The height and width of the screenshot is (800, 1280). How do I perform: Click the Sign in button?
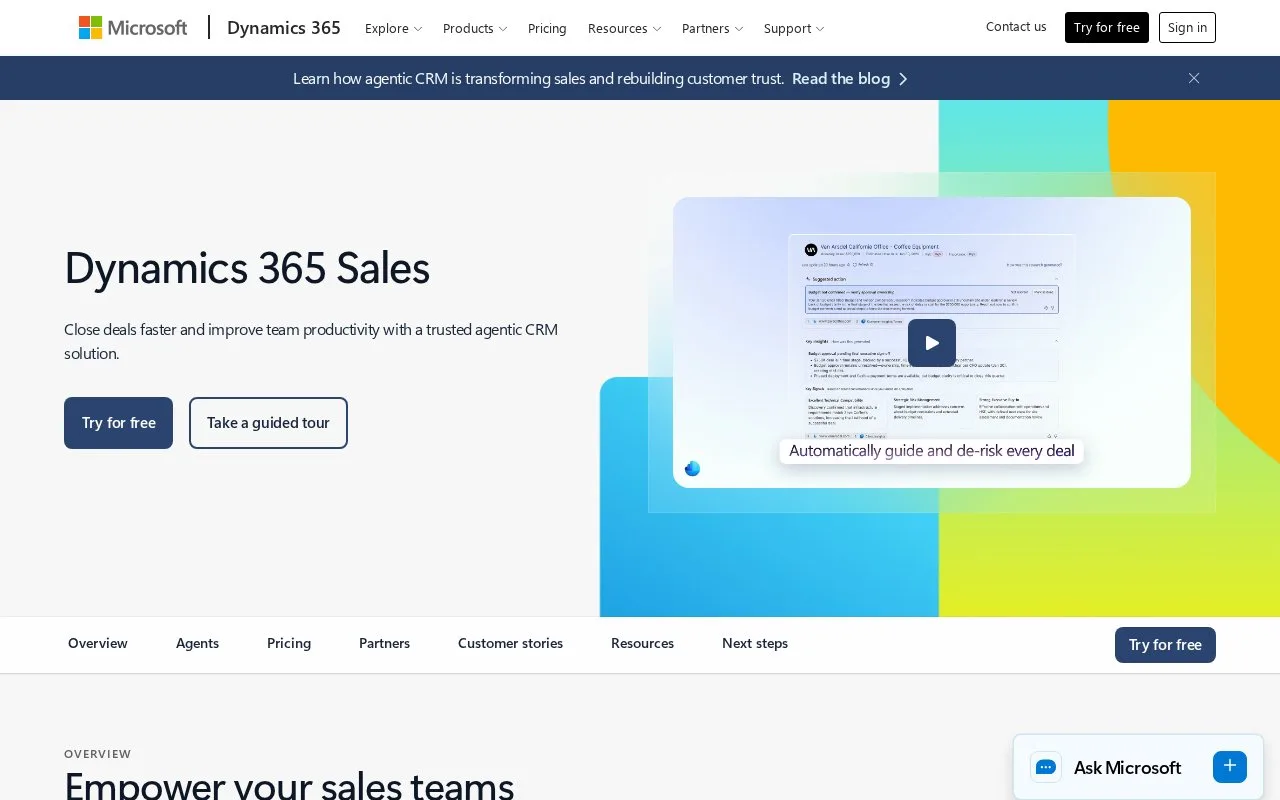pos(1187,27)
